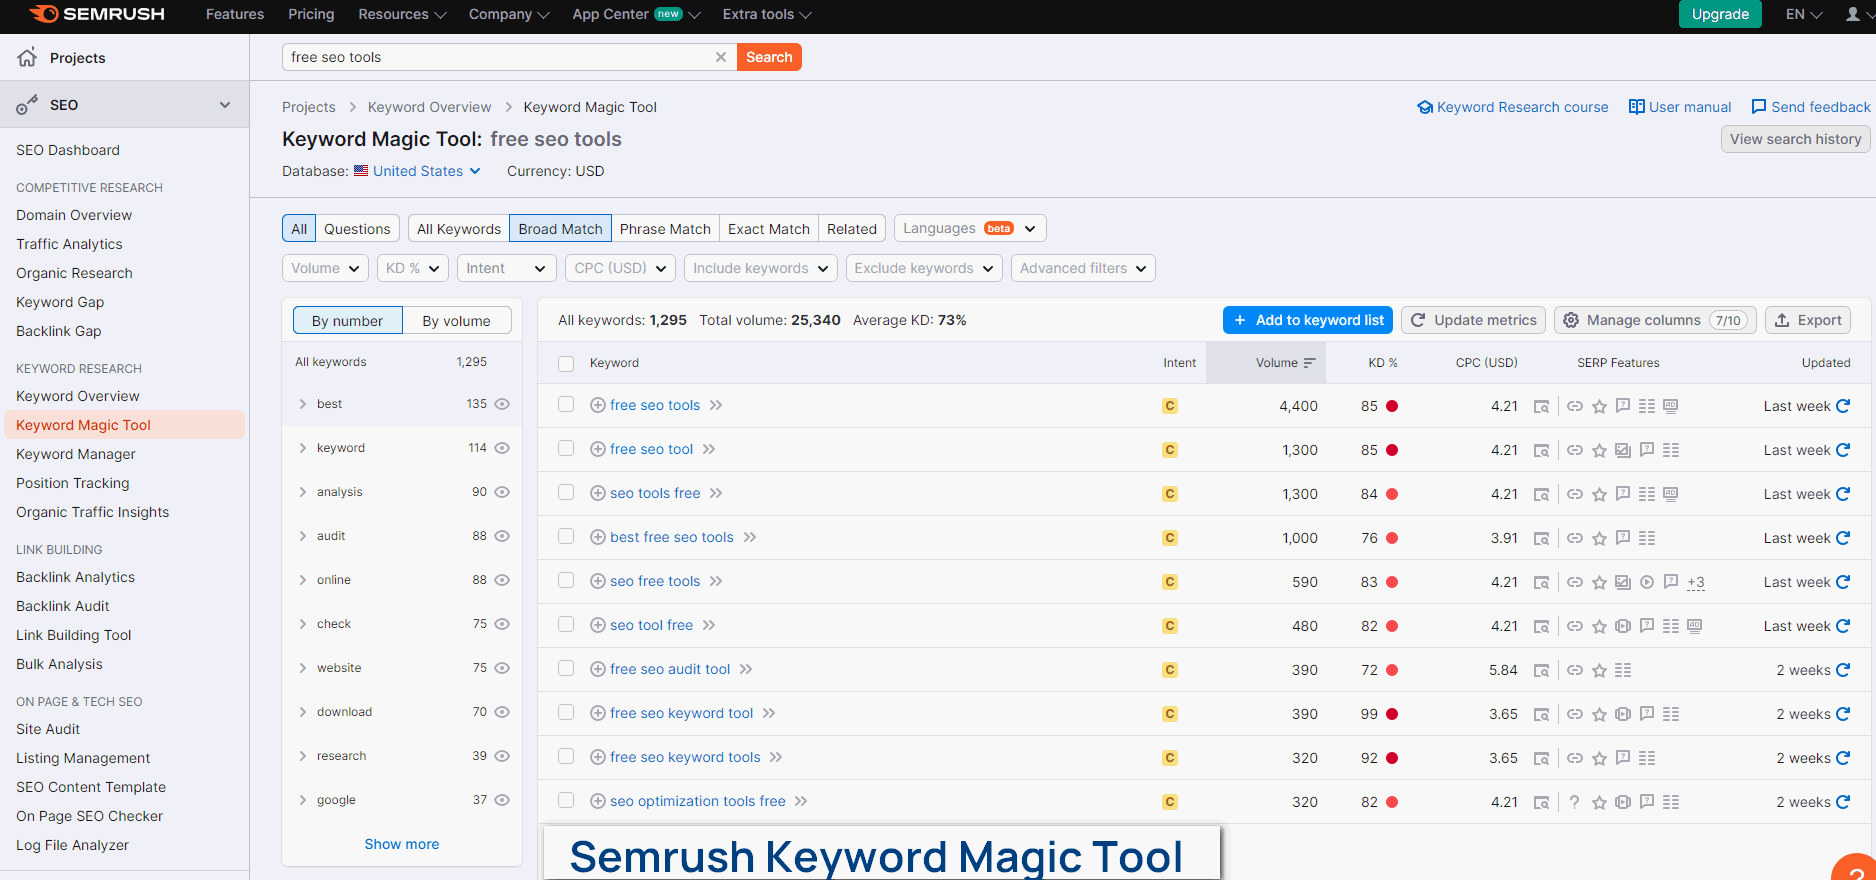
Task: Refresh metrics for 'free seo audit tool' row
Action: [1843, 670]
